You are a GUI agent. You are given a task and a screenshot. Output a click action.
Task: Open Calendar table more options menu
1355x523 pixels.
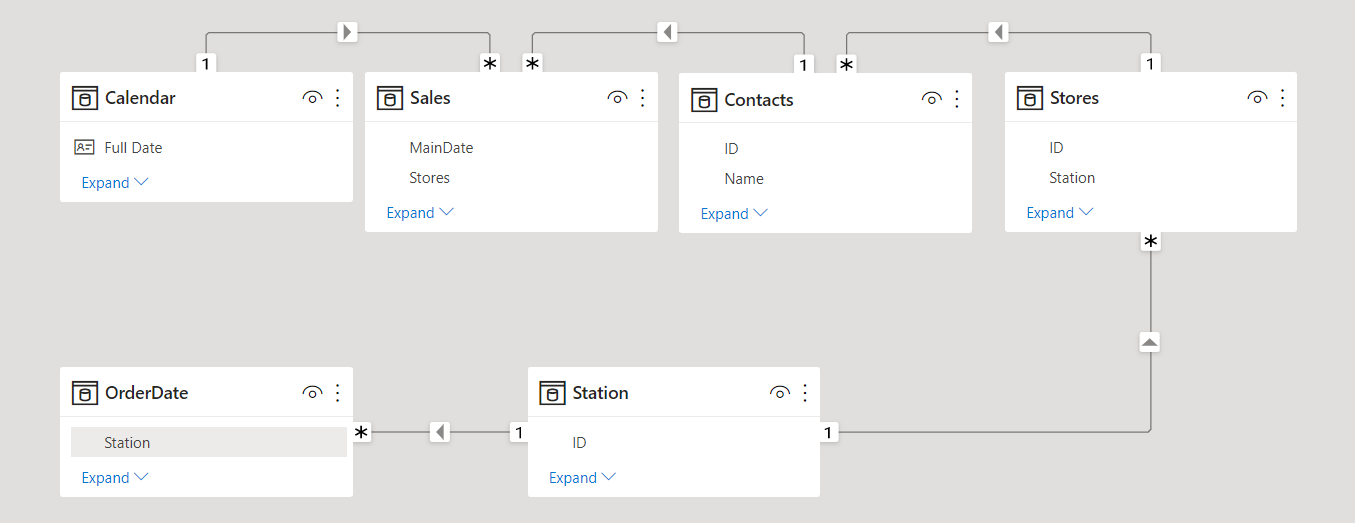pyautogui.click(x=337, y=98)
